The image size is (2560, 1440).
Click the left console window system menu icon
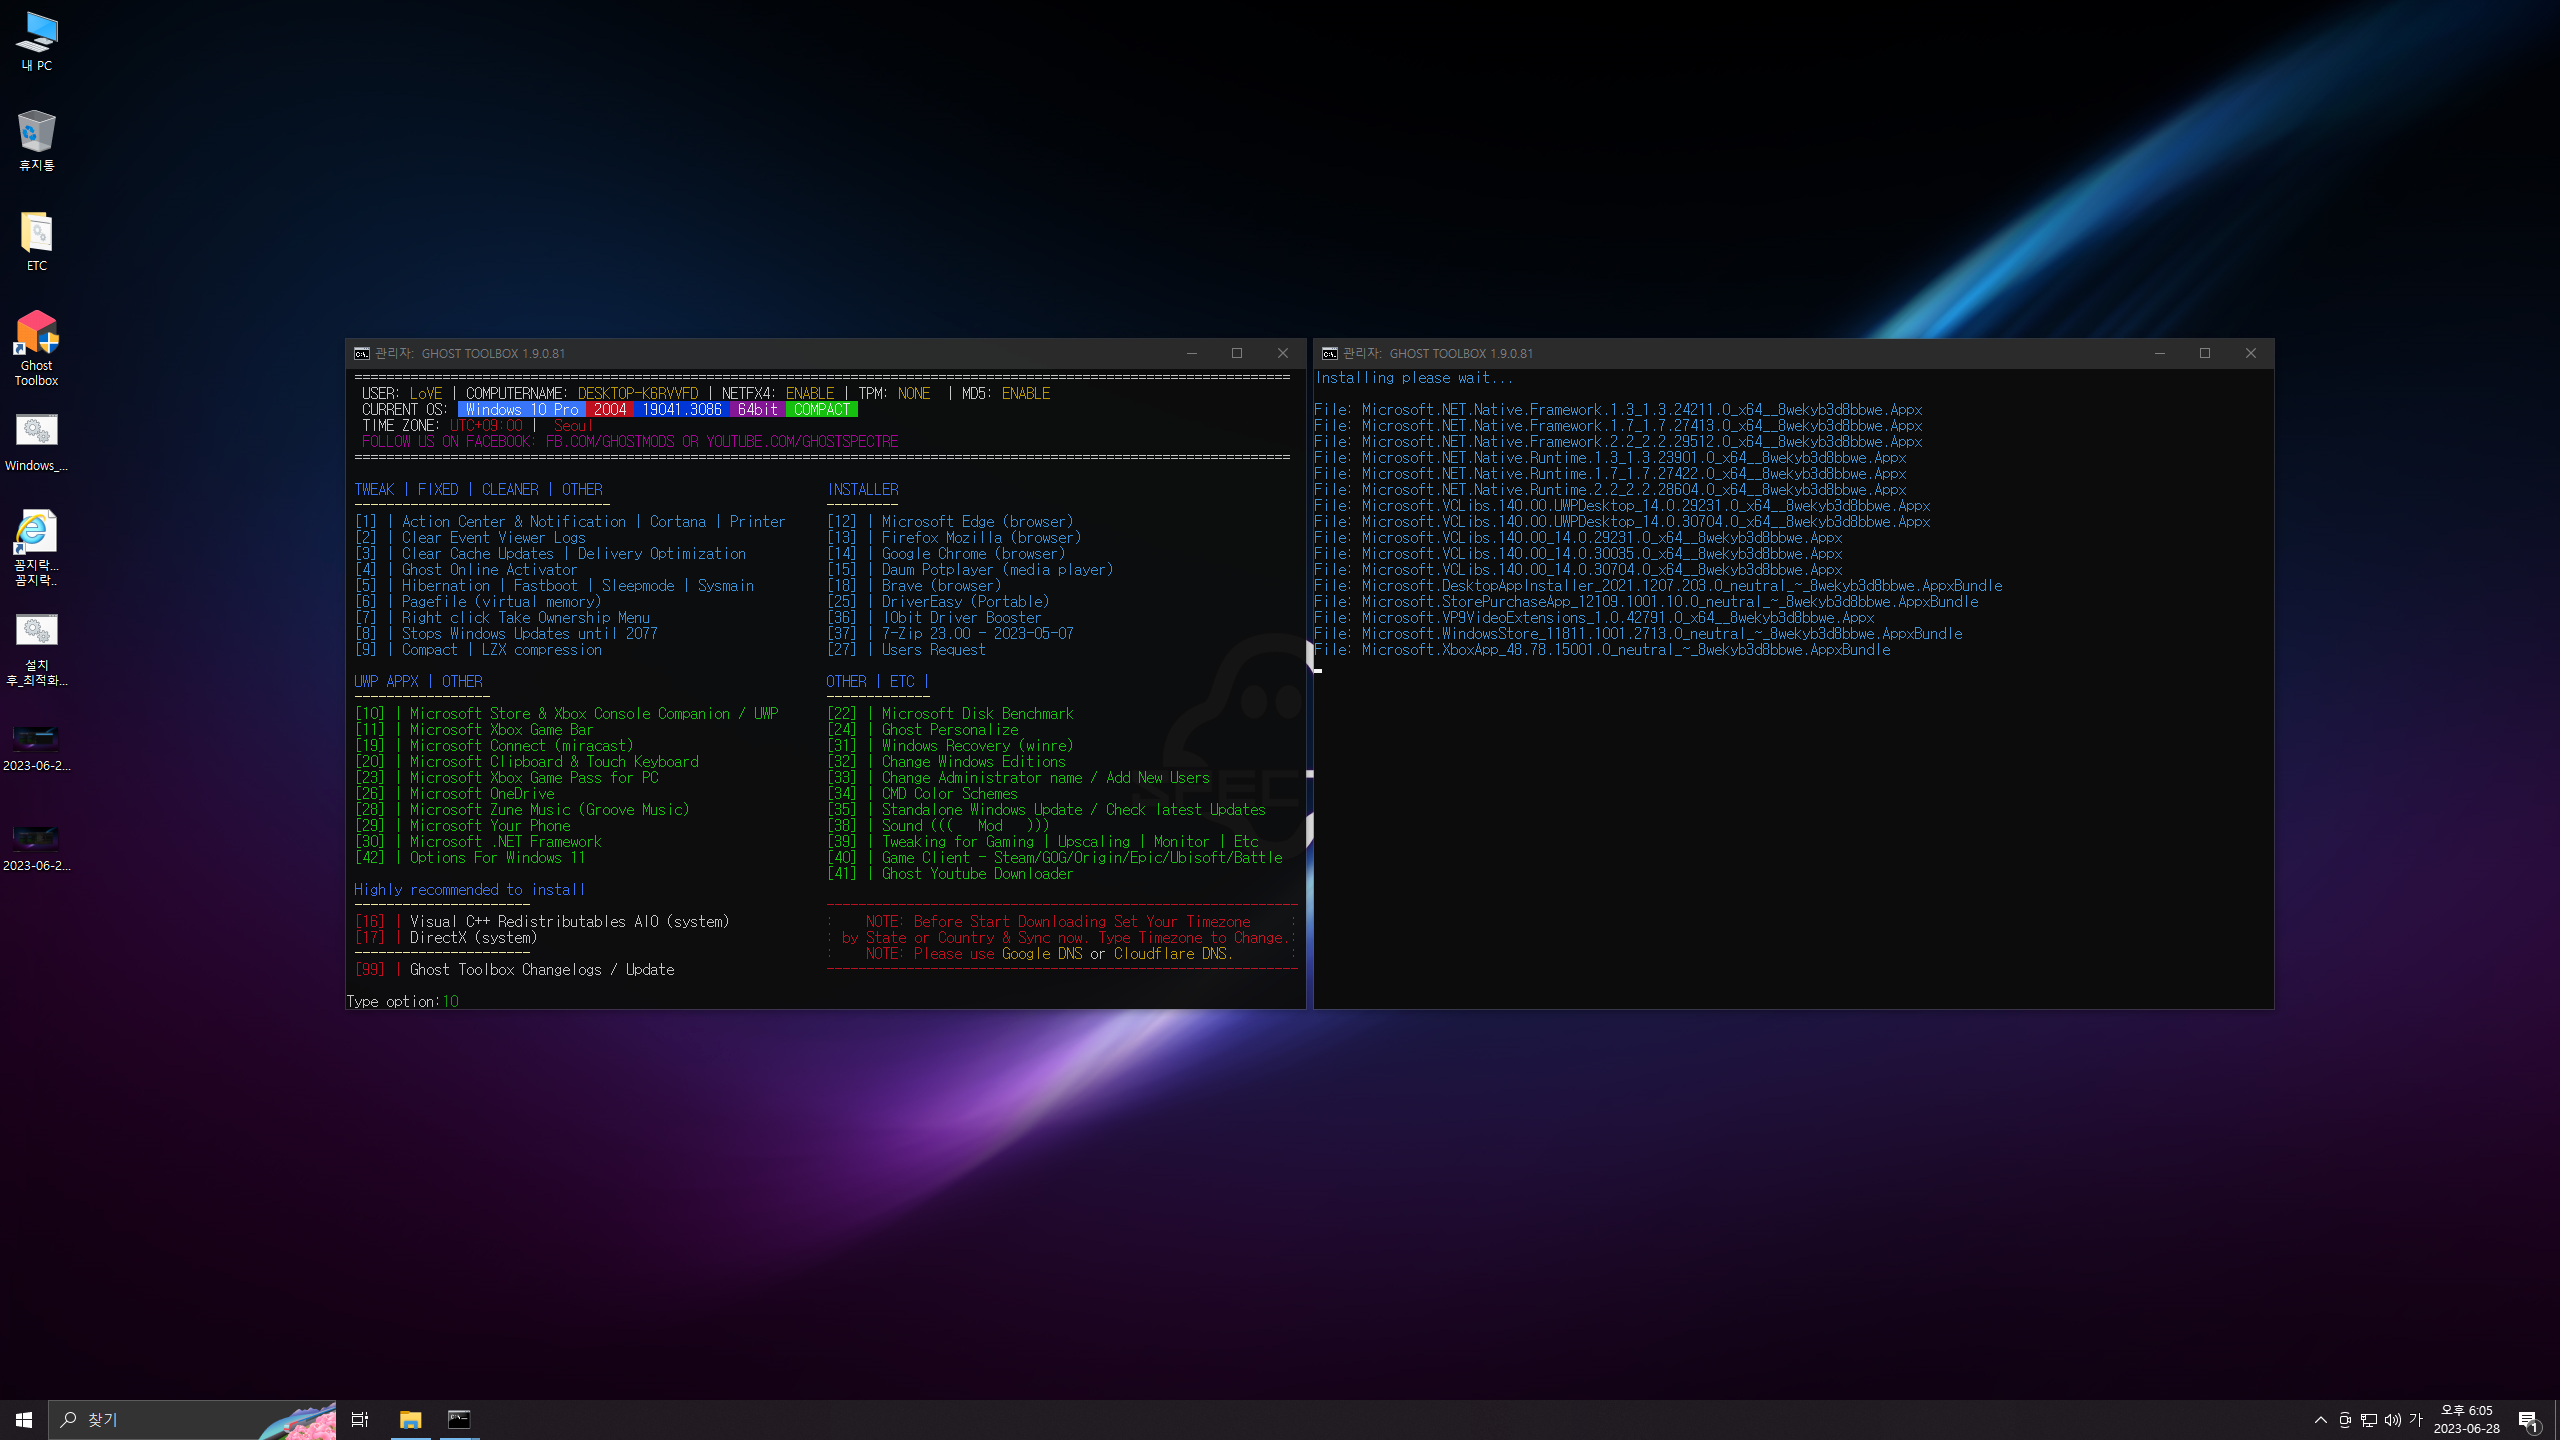click(x=362, y=353)
